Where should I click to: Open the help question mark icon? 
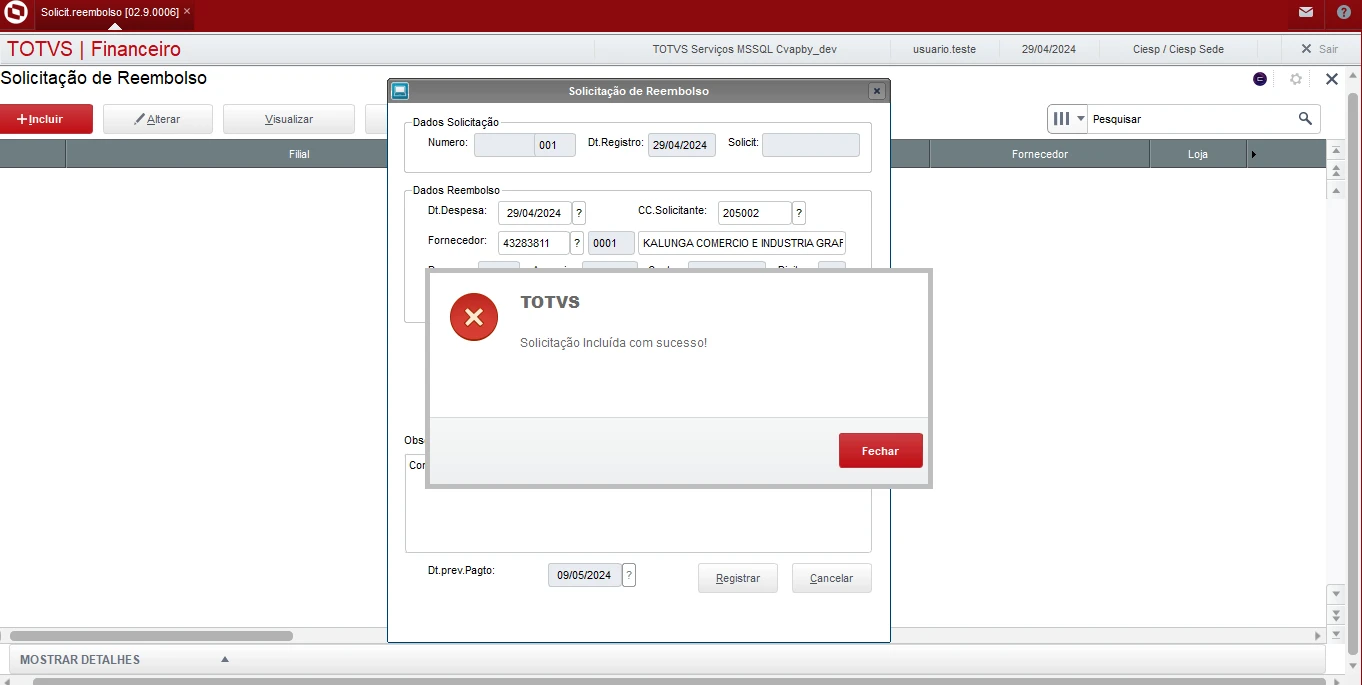1343,12
